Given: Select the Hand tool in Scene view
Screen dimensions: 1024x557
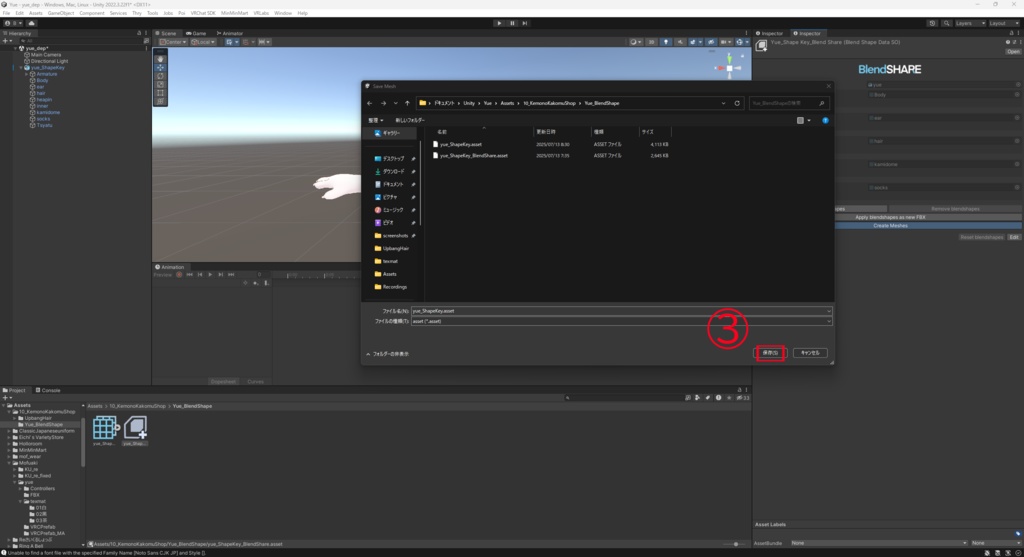Looking at the screenshot, I should point(160,59).
